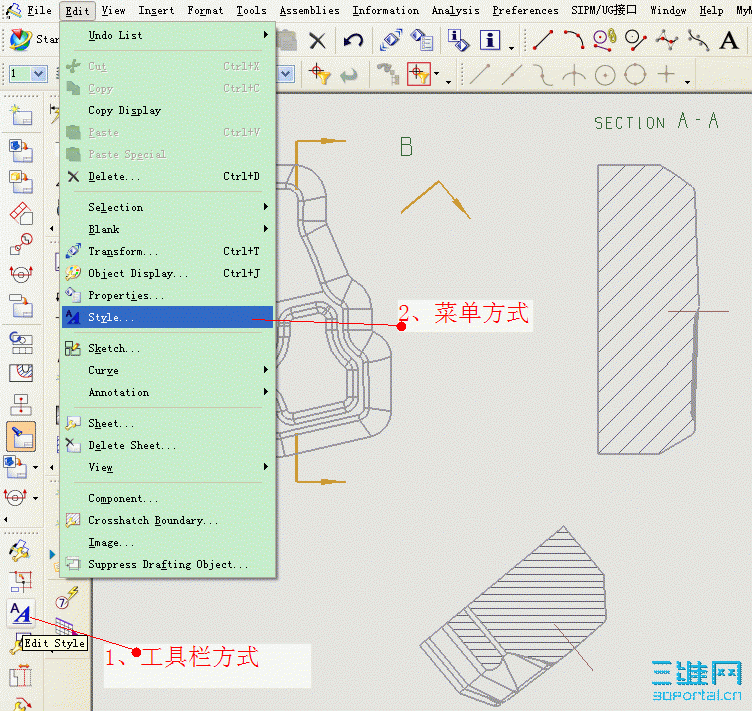Open the Preferences menu
The image size is (752, 711).
point(525,10)
